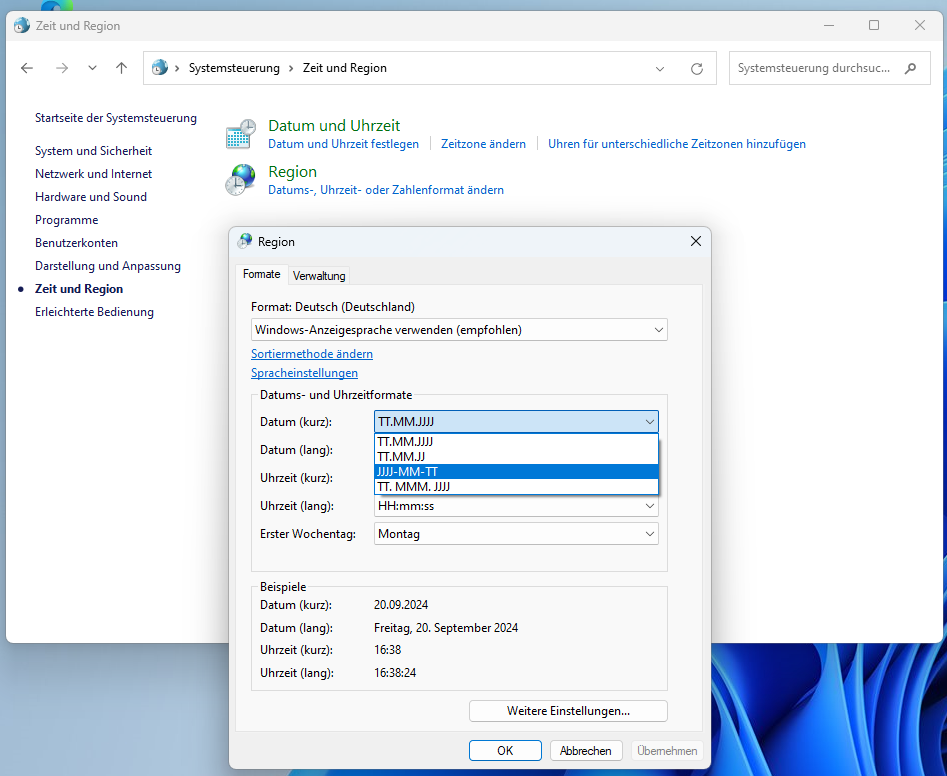Image resolution: width=947 pixels, height=776 pixels.
Task: Open Programme category
Action: click(66, 220)
